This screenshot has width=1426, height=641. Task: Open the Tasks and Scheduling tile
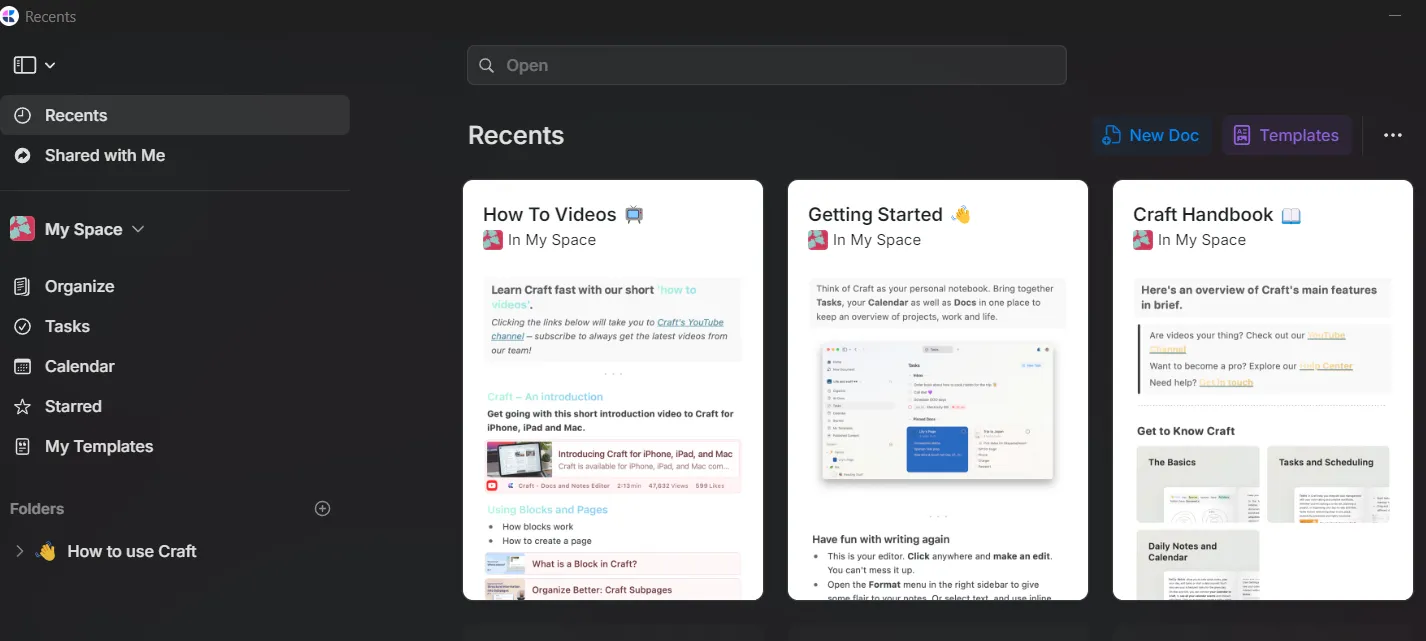tap(1328, 484)
